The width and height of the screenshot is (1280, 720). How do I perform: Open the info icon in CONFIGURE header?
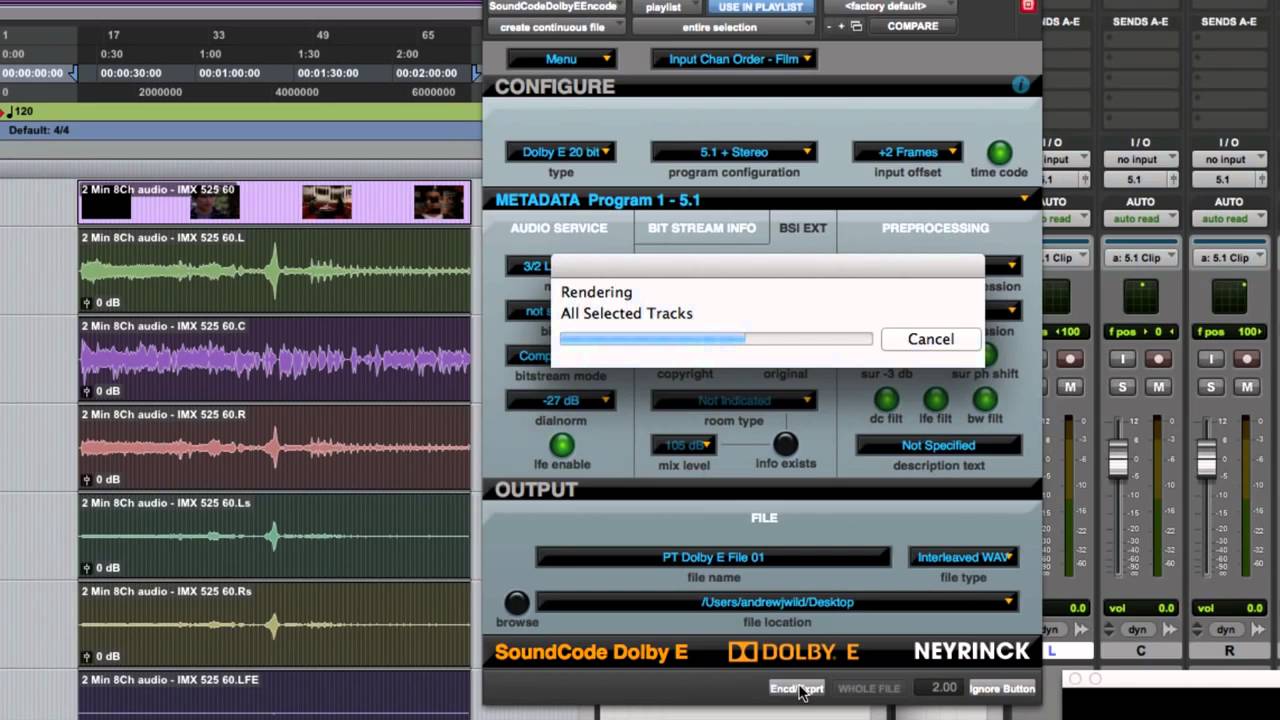pyautogui.click(x=1020, y=86)
